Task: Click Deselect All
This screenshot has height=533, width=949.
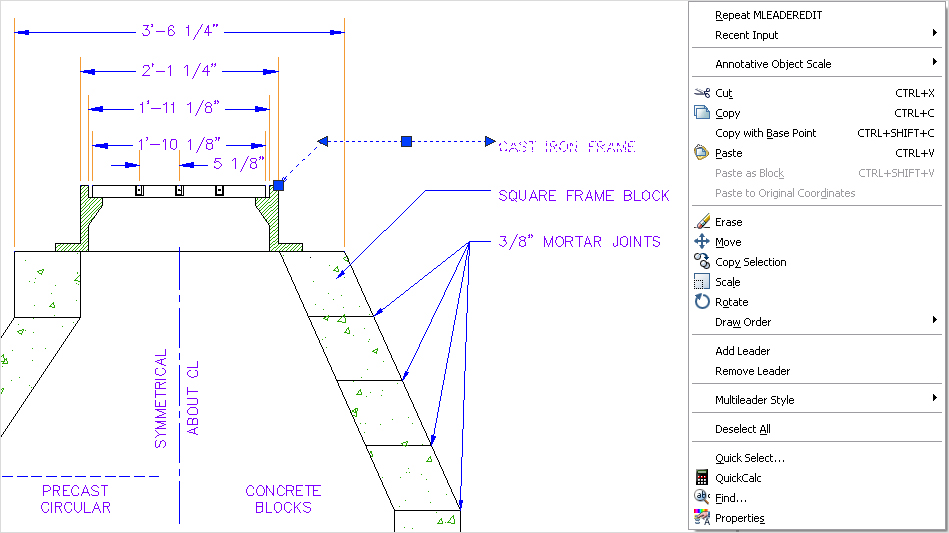Action: [x=742, y=429]
